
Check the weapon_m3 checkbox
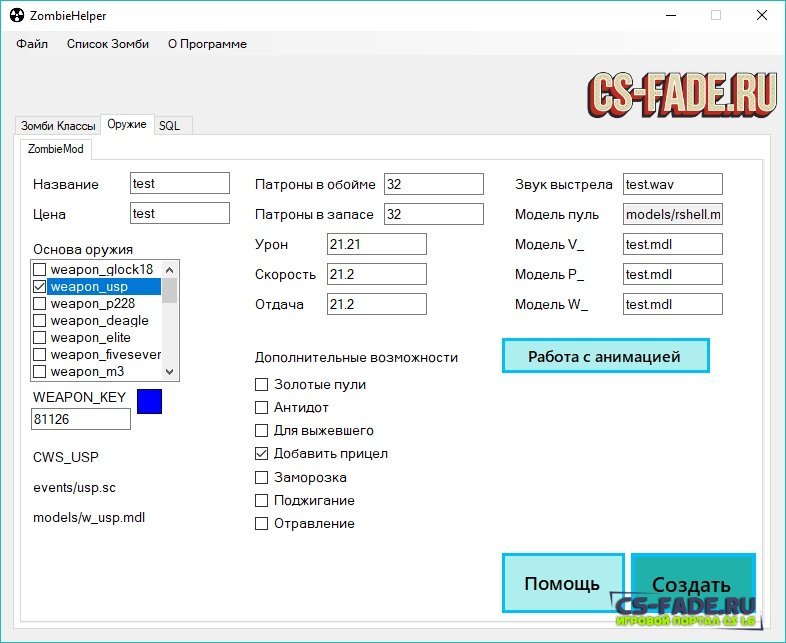(x=40, y=372)
